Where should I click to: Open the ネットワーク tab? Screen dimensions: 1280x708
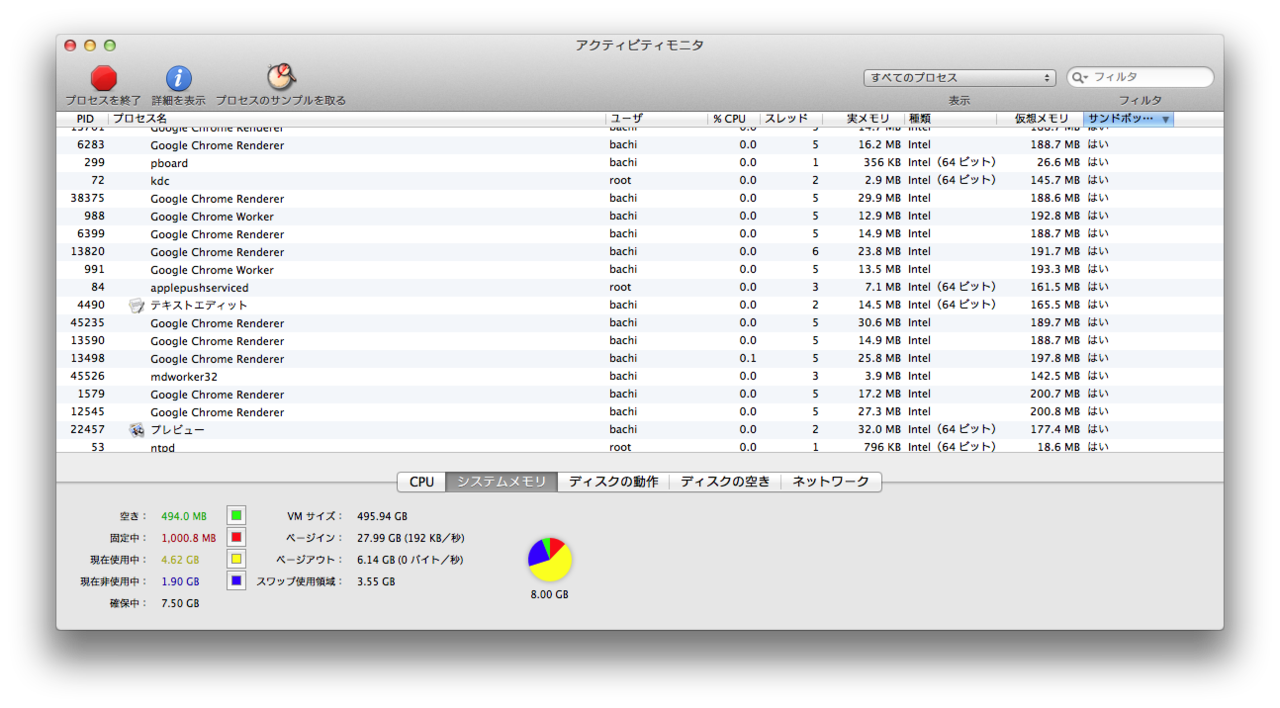831,482
